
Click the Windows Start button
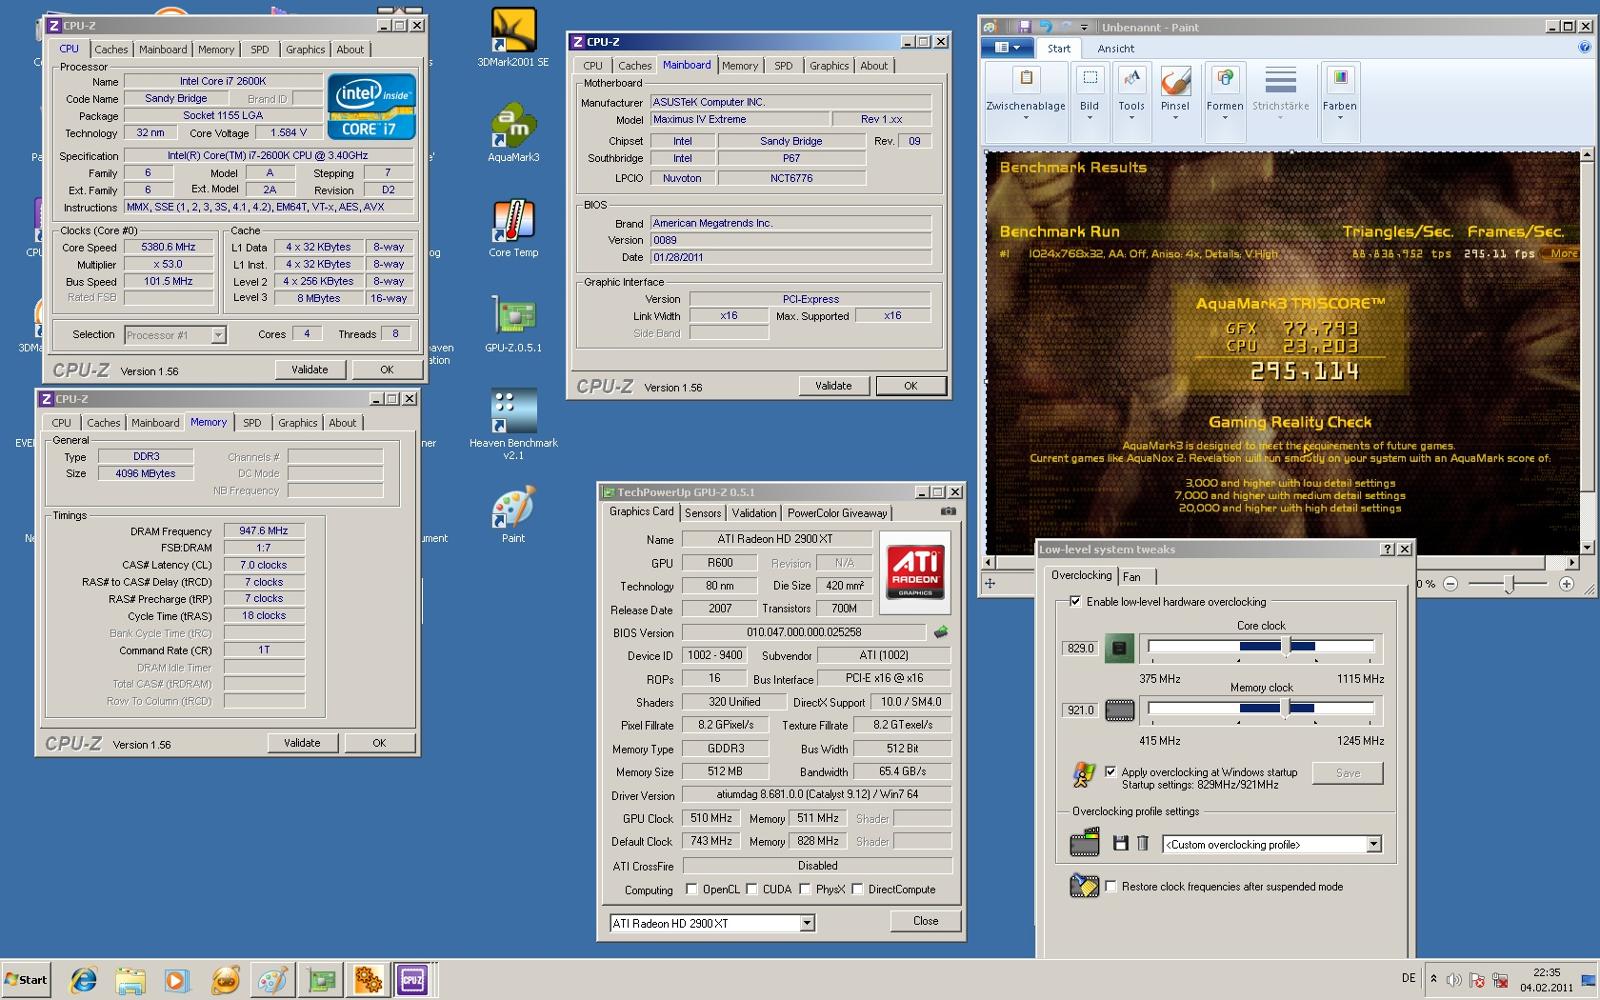26,980
